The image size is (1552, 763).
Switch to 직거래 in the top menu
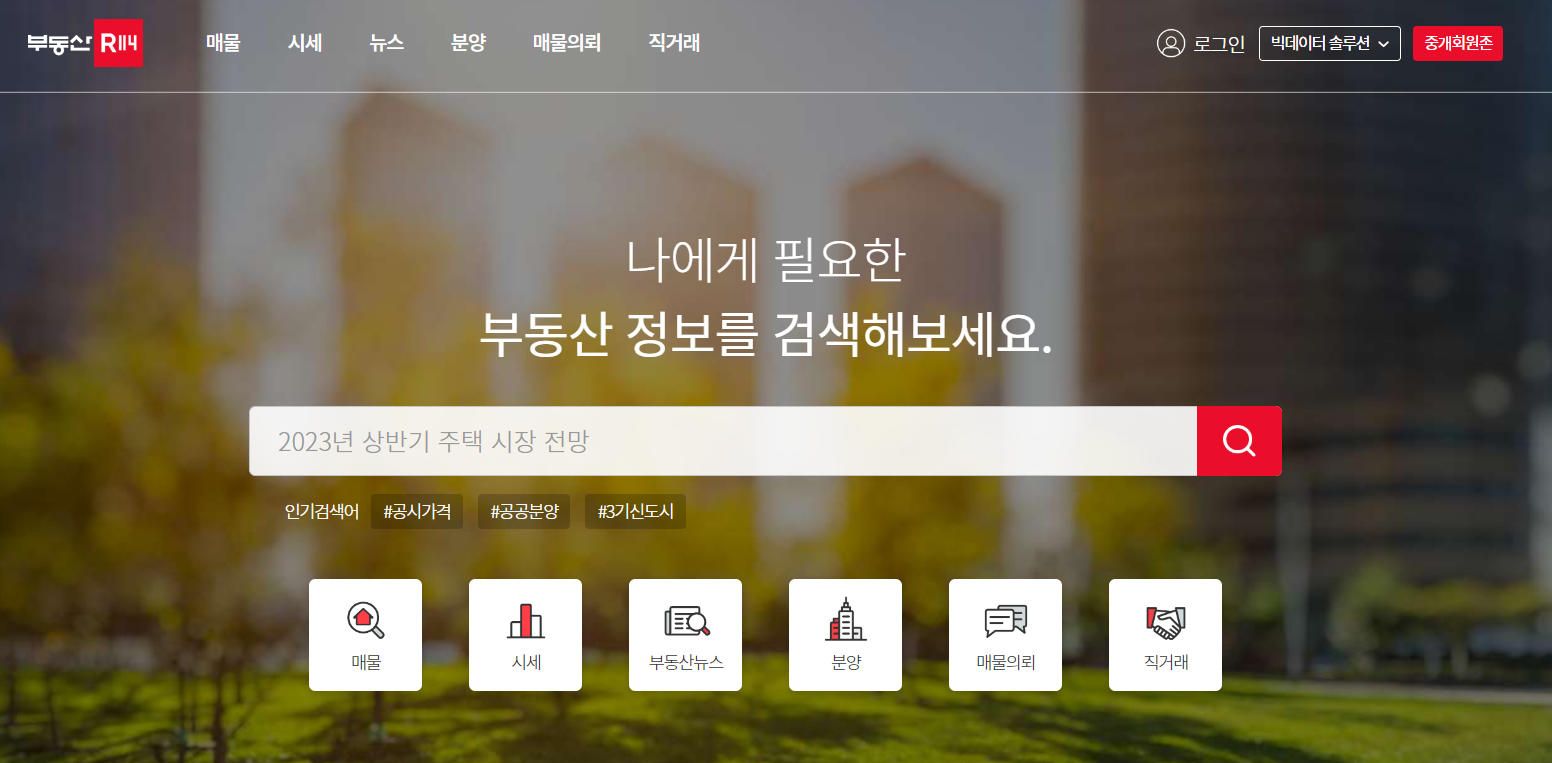tap(672, 43)
